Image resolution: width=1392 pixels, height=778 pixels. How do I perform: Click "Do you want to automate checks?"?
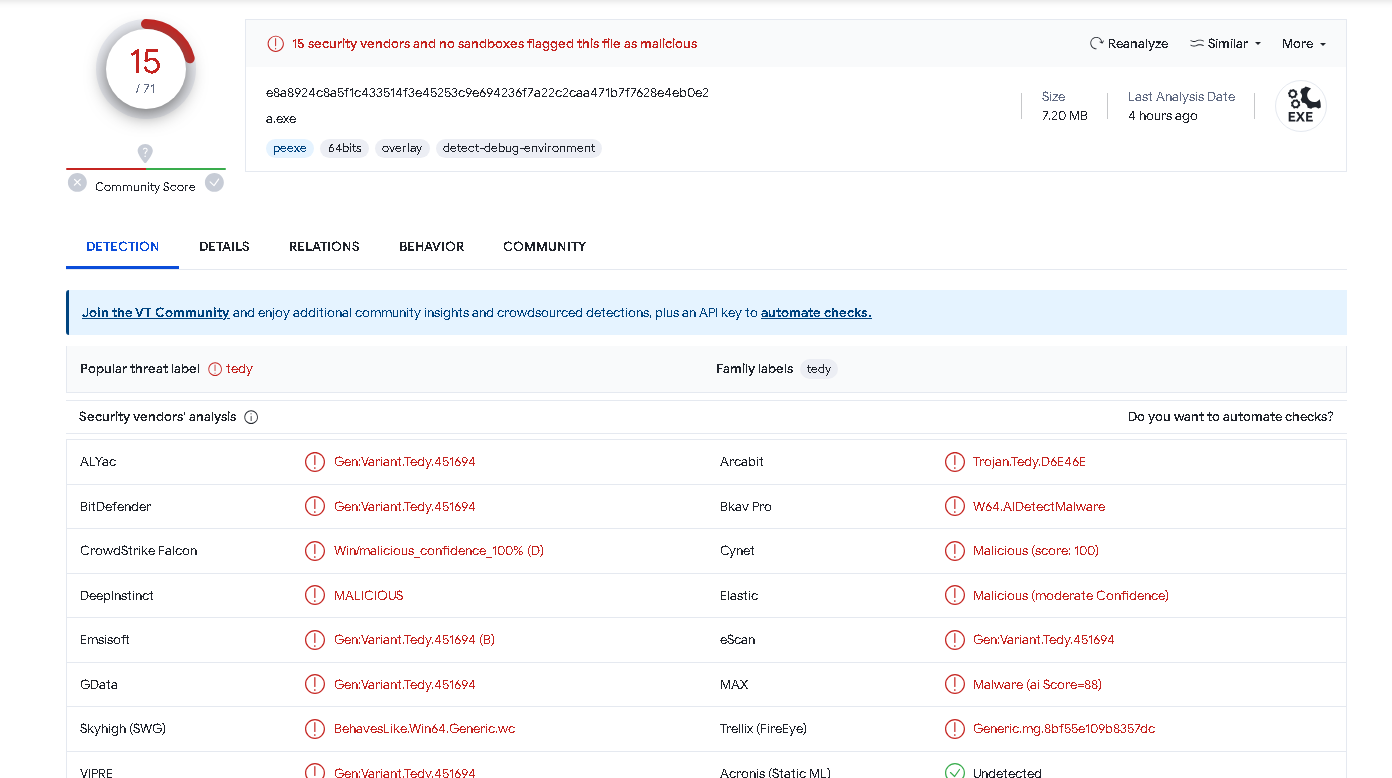[x=1230, y=417]
